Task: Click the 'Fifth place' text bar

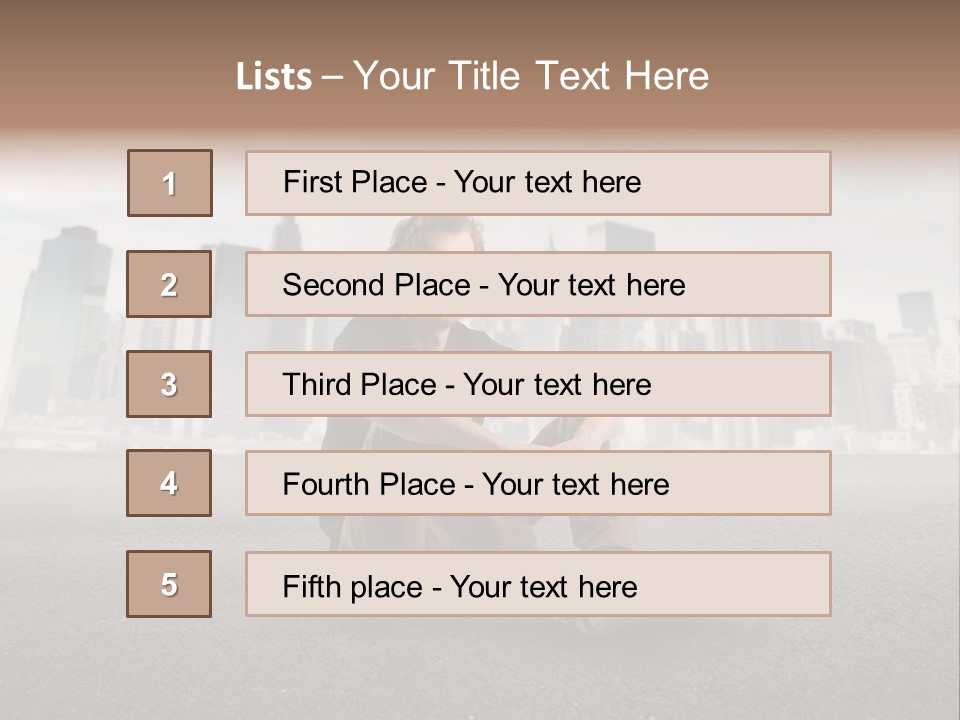Action: pyautogui.click(x=538, y=584)
